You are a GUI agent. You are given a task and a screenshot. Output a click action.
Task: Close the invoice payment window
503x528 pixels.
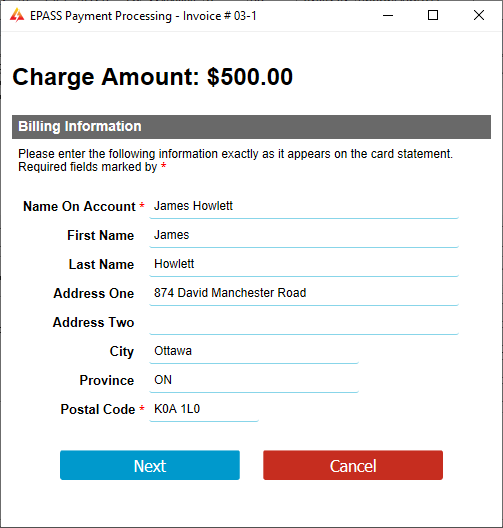click(x=479, y=15)
